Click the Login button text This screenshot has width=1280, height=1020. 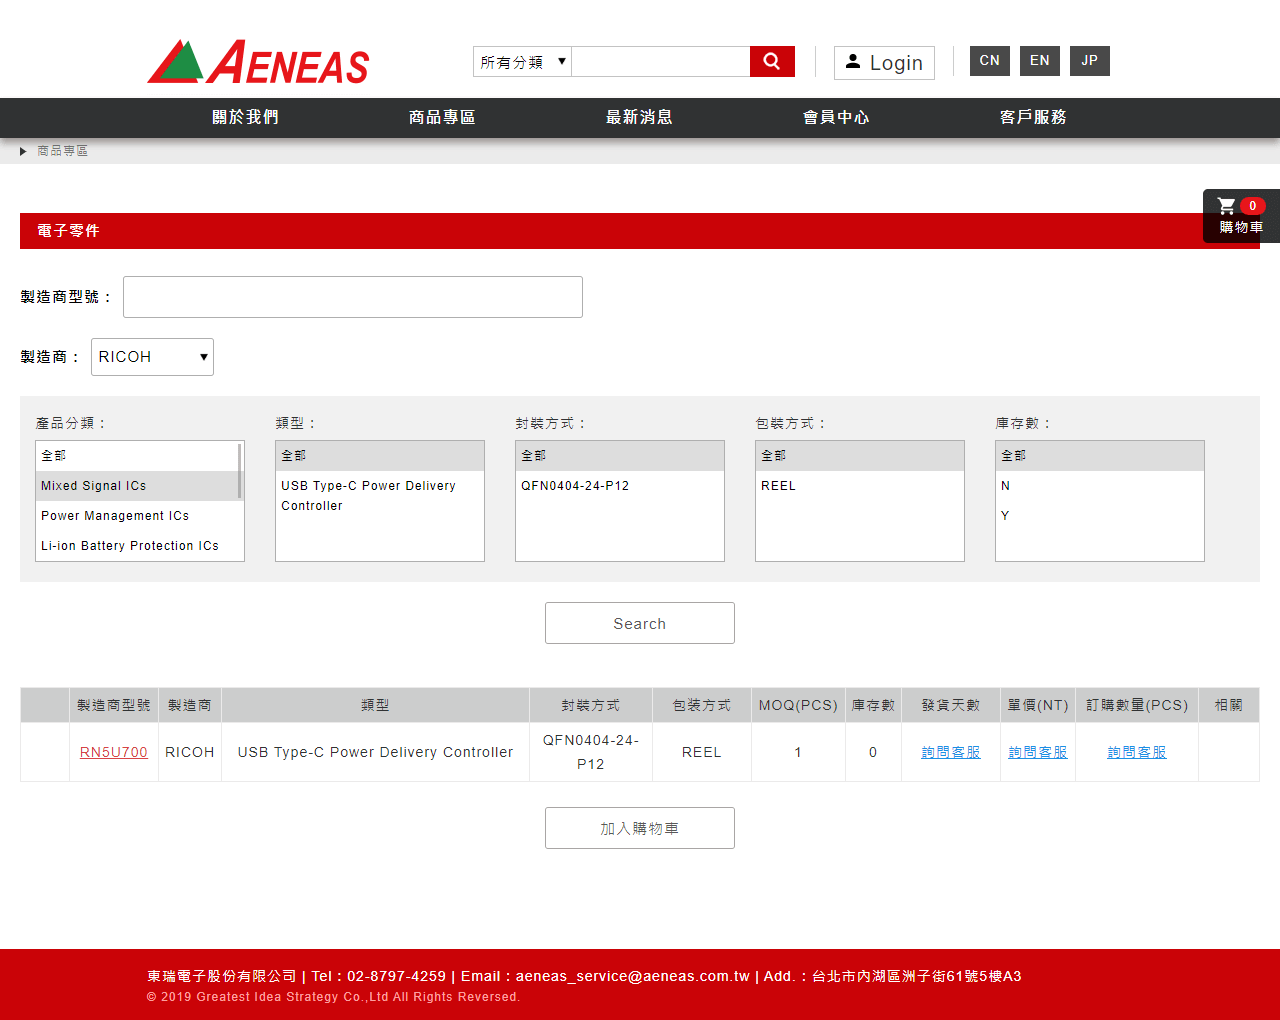click(x=896, y=63)
